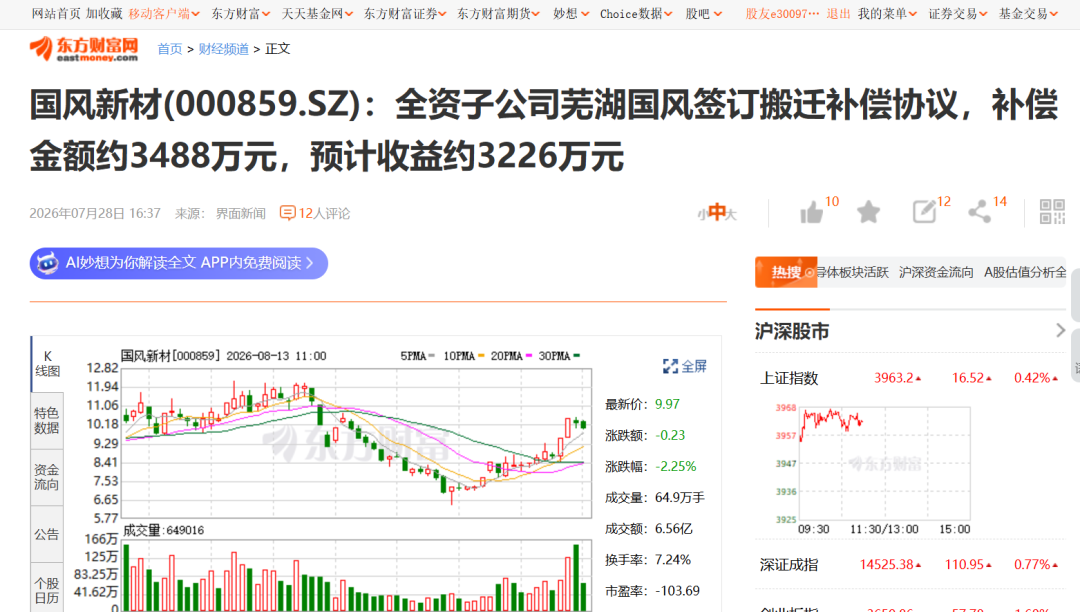Viewport: 1080px width, 612px height.
Task: Click the AI妙想 robot icon
Action: [47, 263]
